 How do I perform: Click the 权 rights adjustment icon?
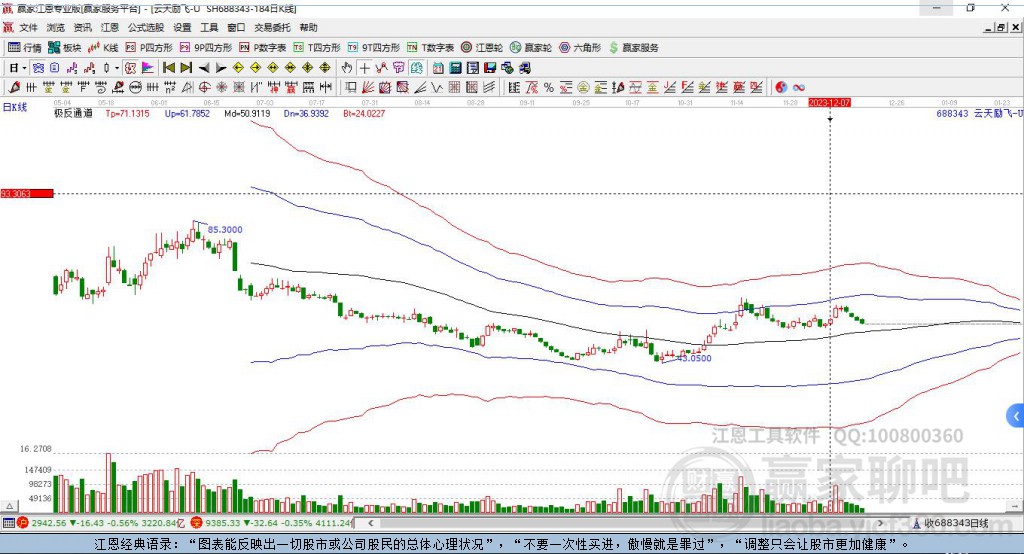(x=130, y=68)
